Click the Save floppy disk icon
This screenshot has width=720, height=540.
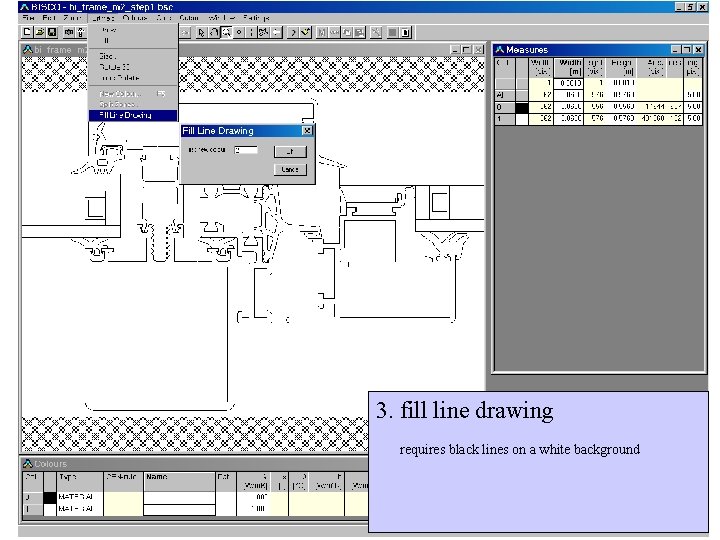pyautogui.click(x=52, y=32)
